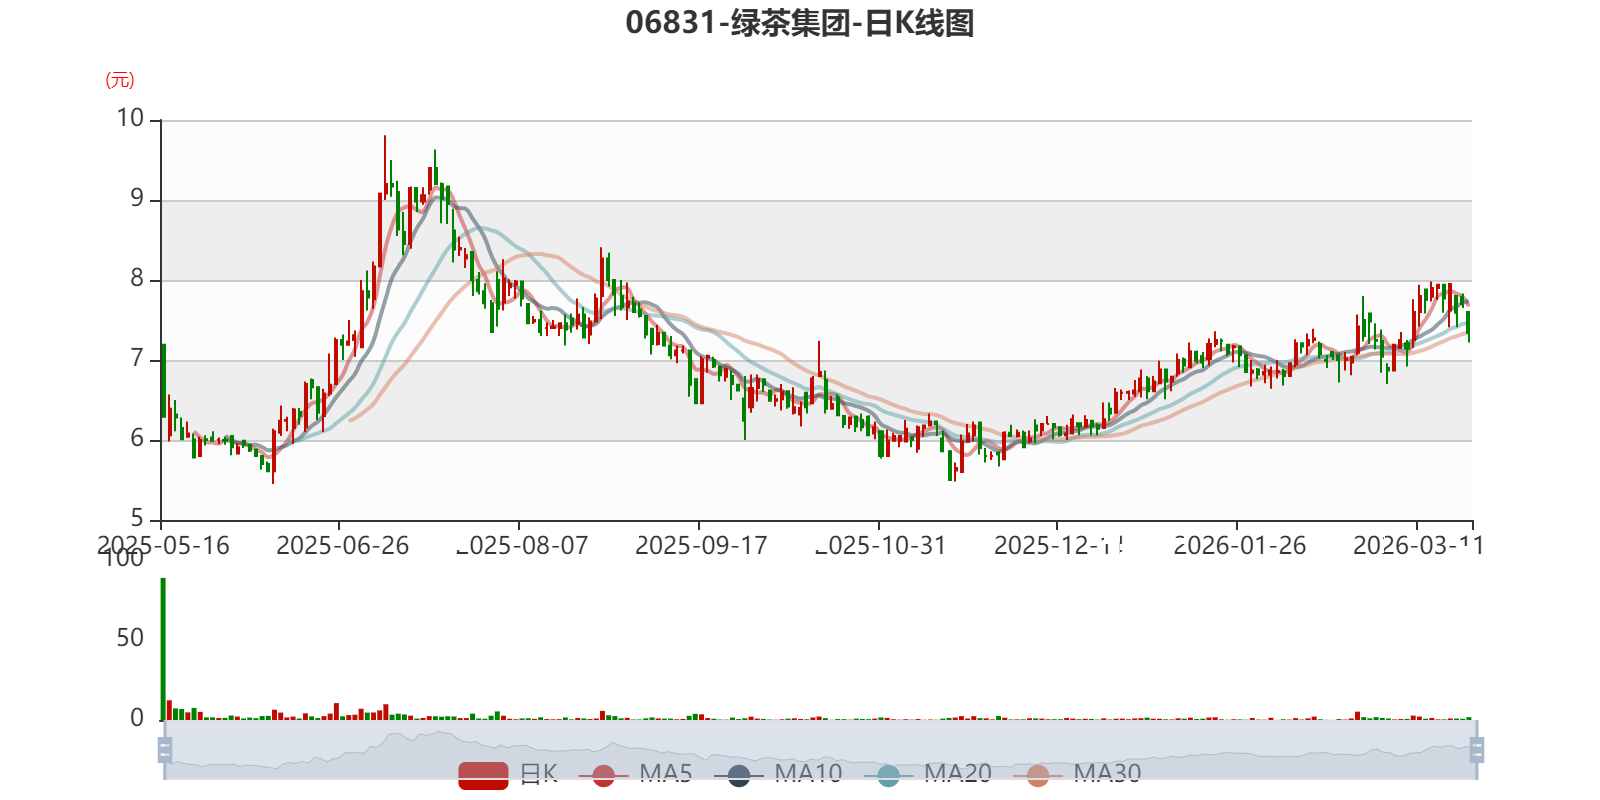Click the chart title 06831-绿茶集团-日K线图

coord(800,22)
